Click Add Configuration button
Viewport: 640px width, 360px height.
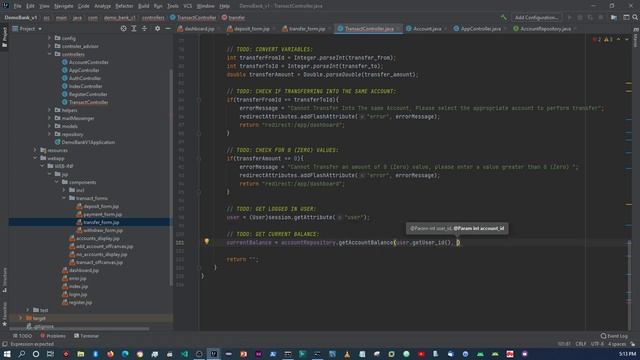(x=536, y=18)
